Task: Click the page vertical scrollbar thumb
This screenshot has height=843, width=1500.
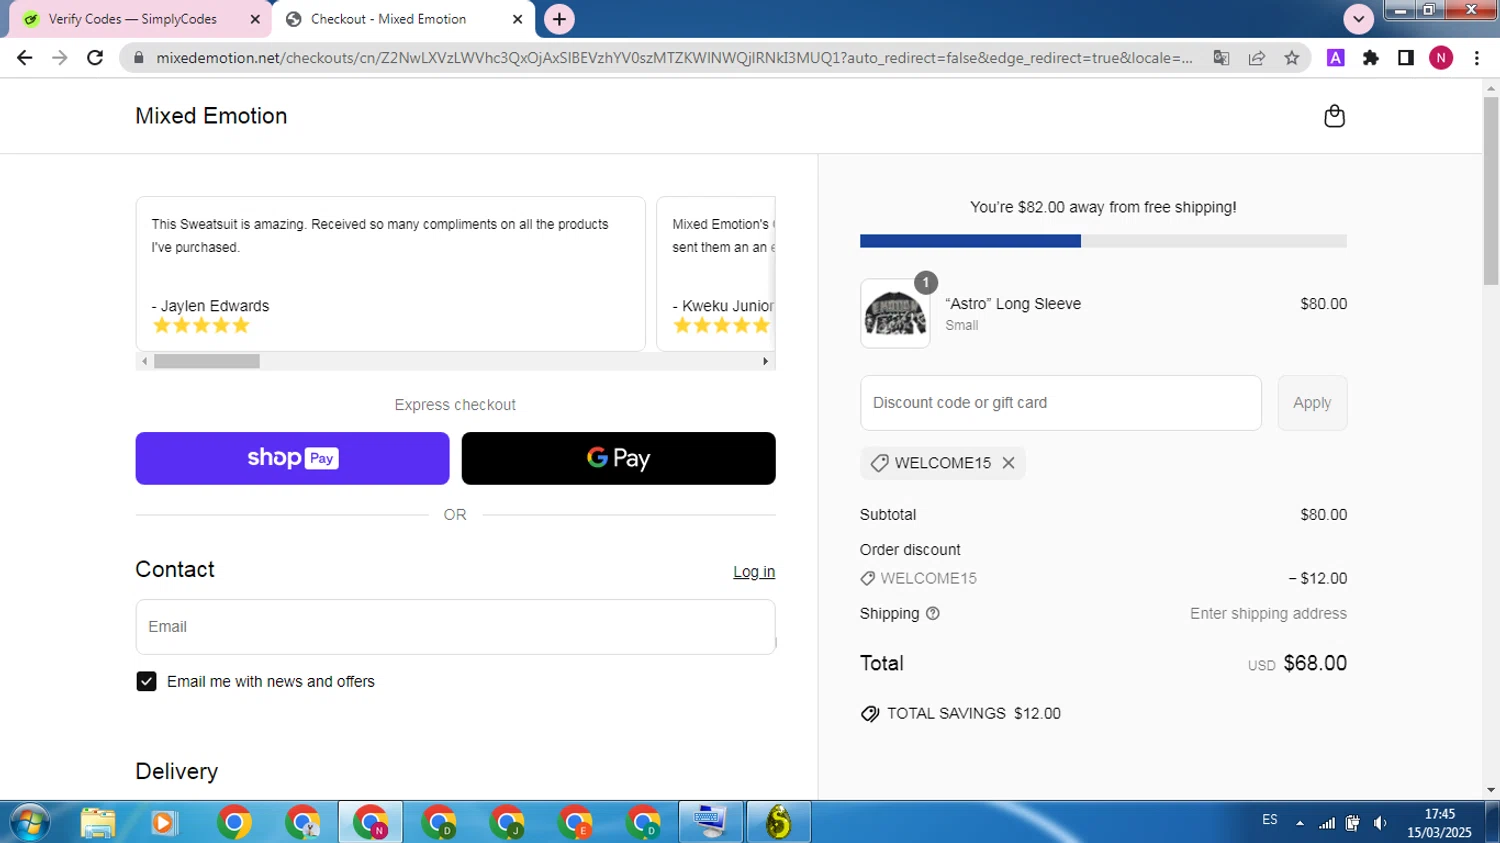Action: tap(1491, 190)
